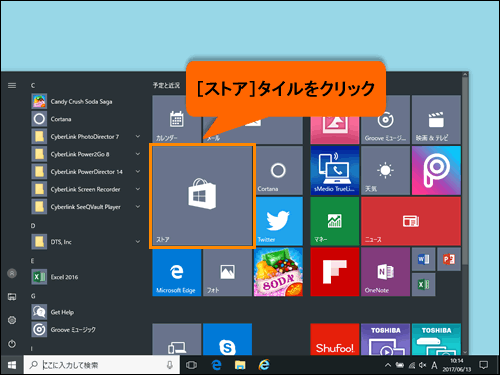Screen dimensions: 500x375
Task: Open the OneNote tile
Action: coord(385,272)
